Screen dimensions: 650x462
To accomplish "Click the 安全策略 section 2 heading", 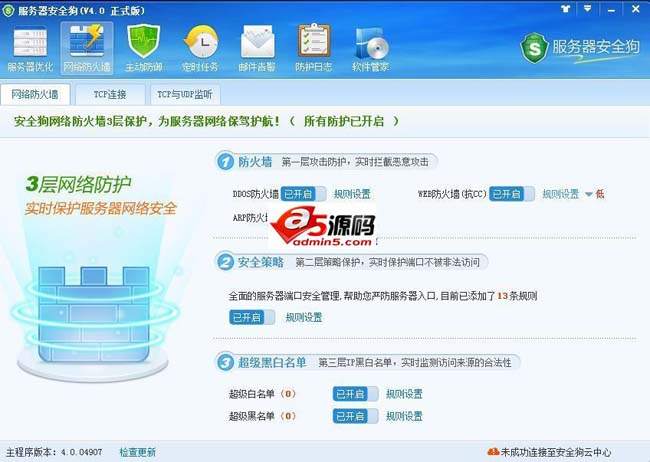I will click(260, 262).
